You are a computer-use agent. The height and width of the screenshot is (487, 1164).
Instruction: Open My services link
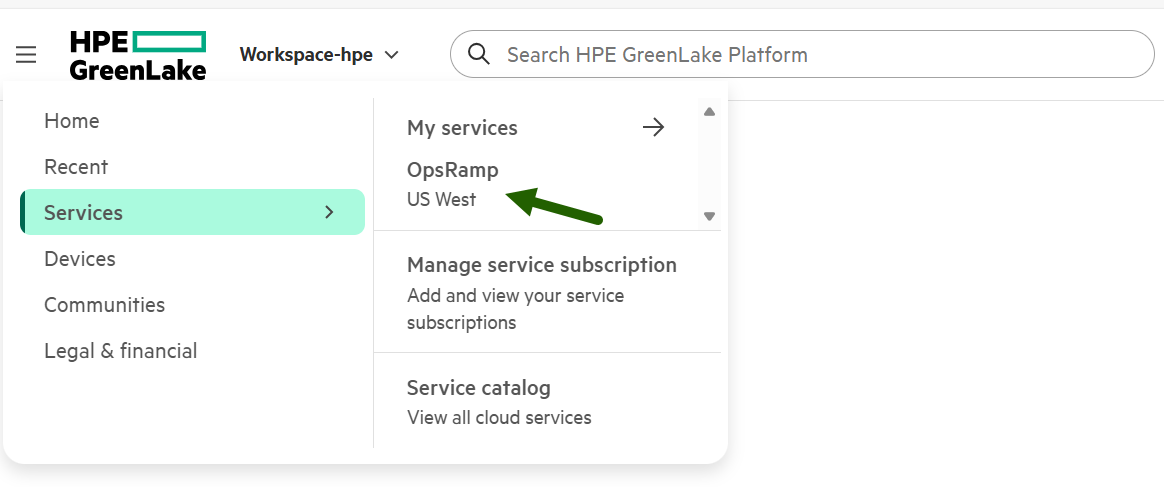[462, 128]
